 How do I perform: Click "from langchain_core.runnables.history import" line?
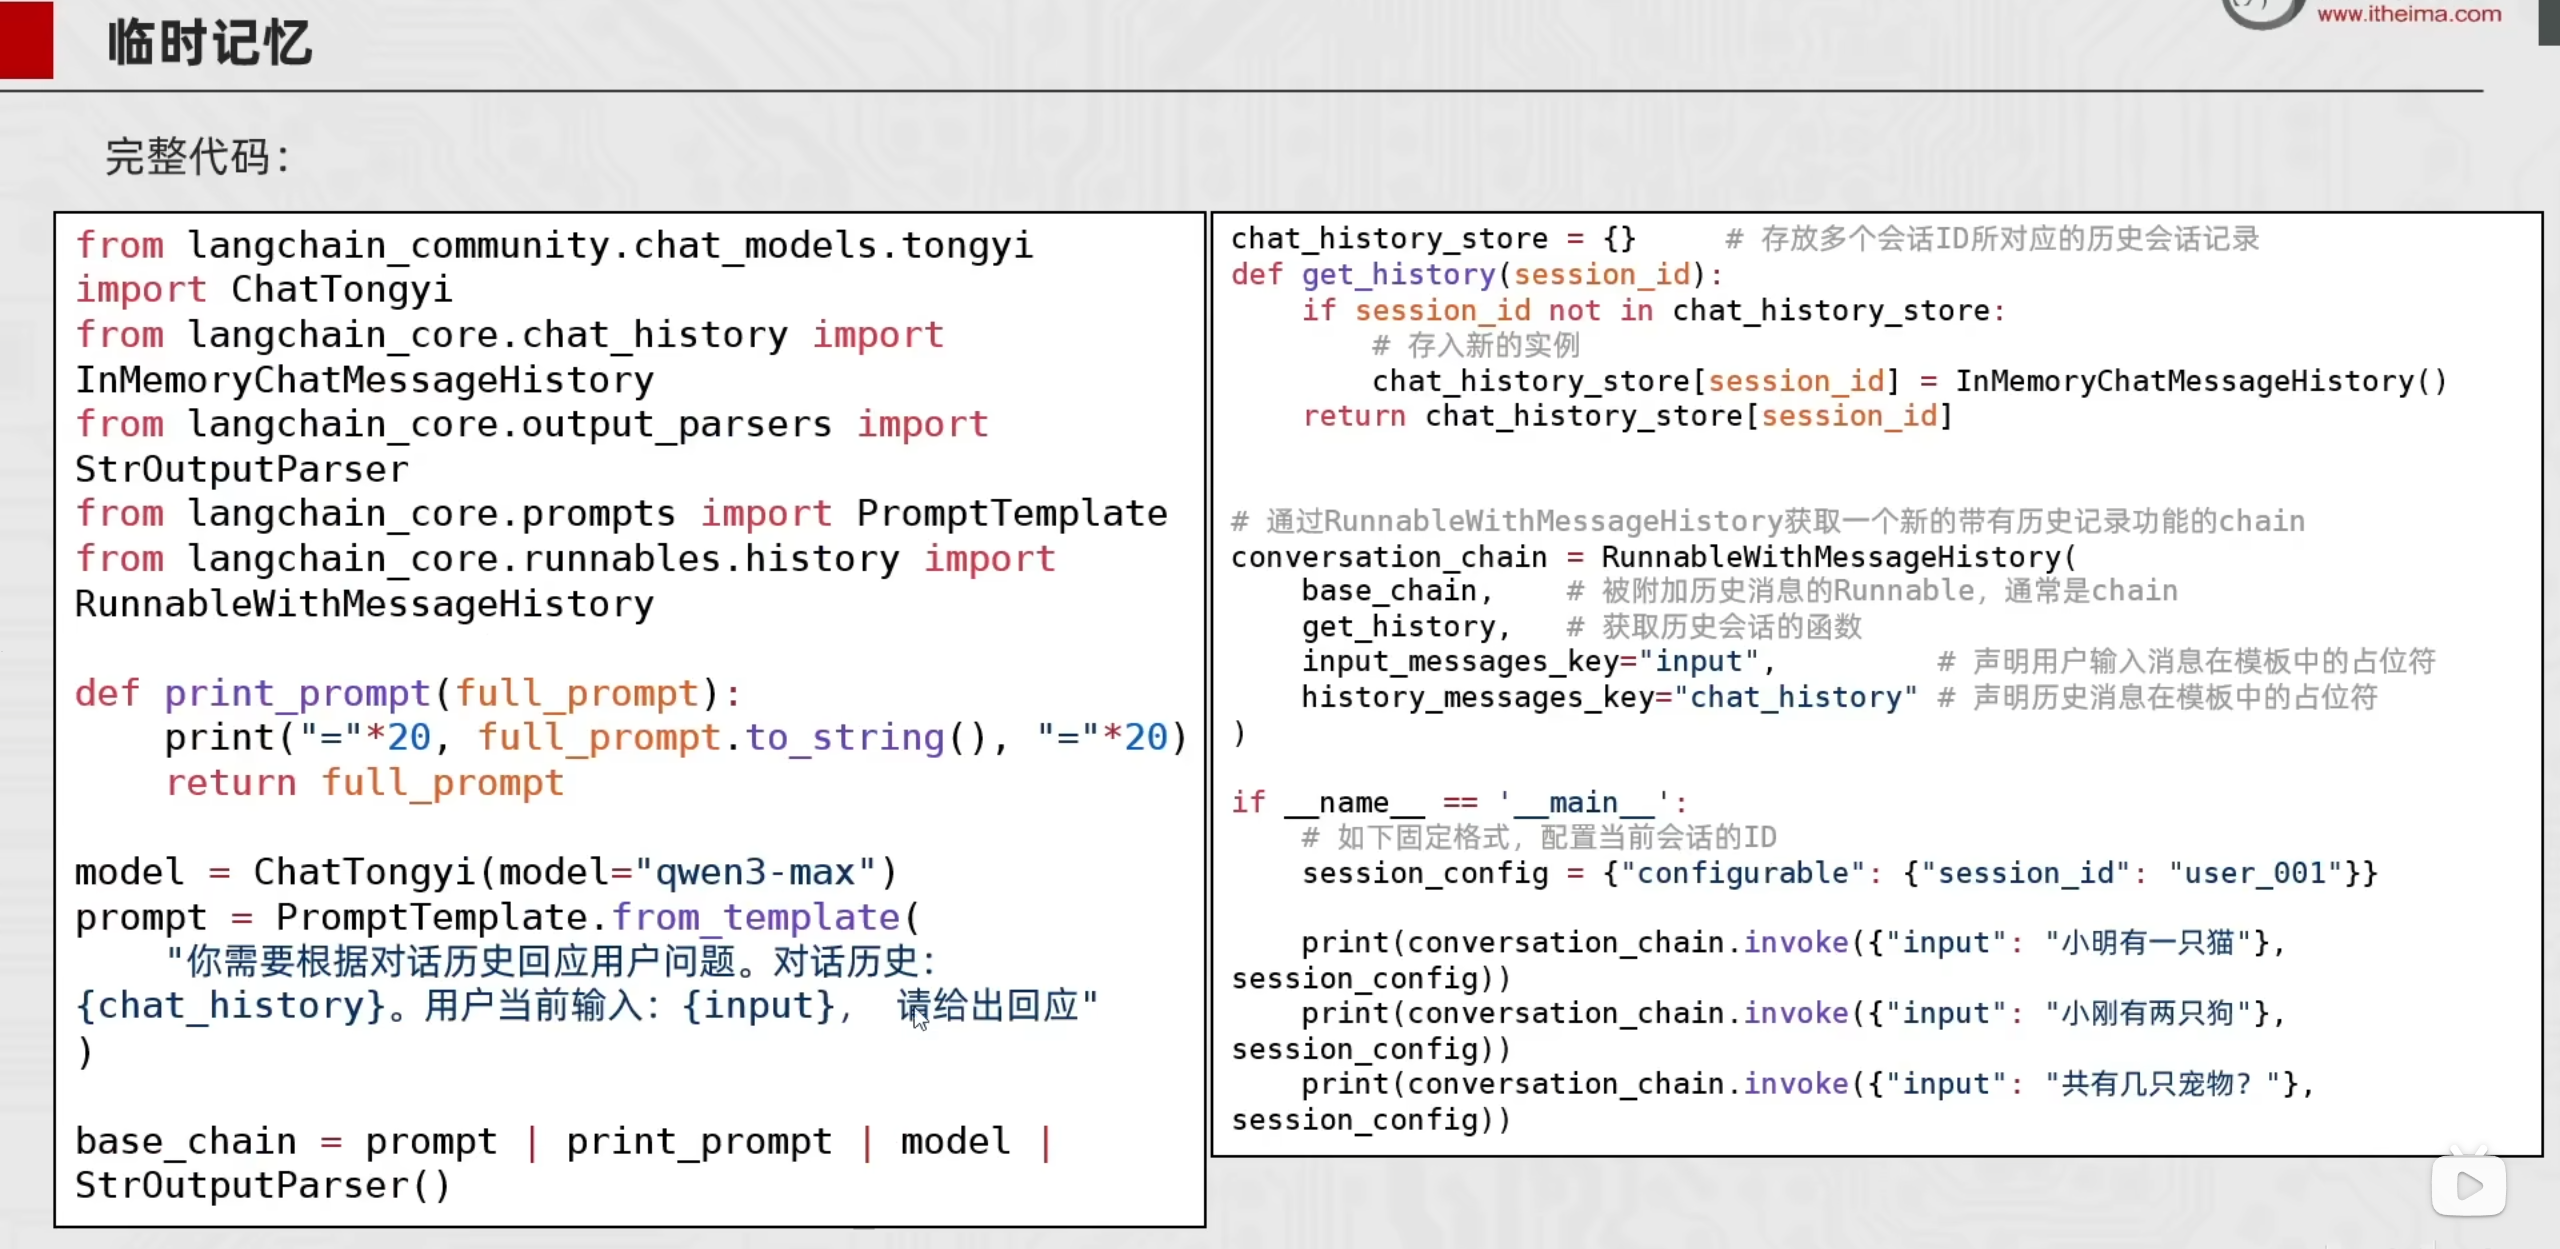tap(565, 559)
